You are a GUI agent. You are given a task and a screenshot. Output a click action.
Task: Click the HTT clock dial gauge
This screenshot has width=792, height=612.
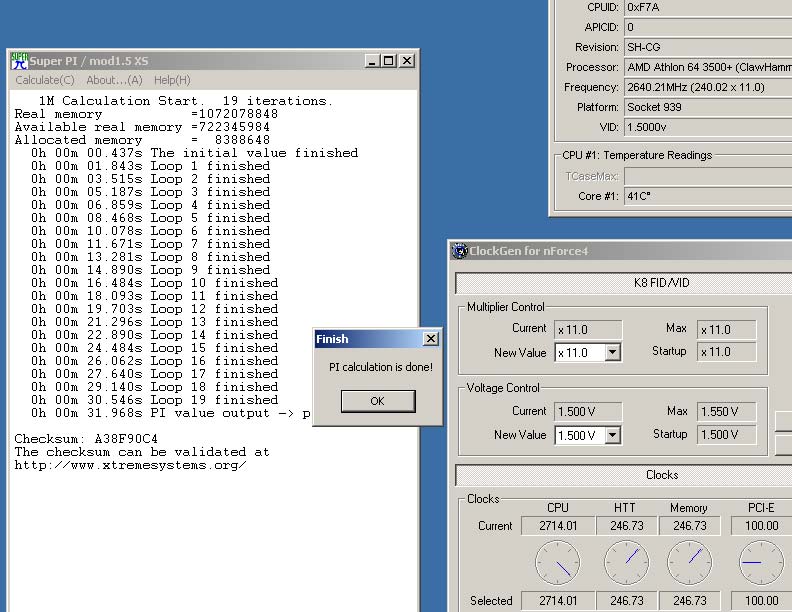pyautogui.click(x=626, y=563)
